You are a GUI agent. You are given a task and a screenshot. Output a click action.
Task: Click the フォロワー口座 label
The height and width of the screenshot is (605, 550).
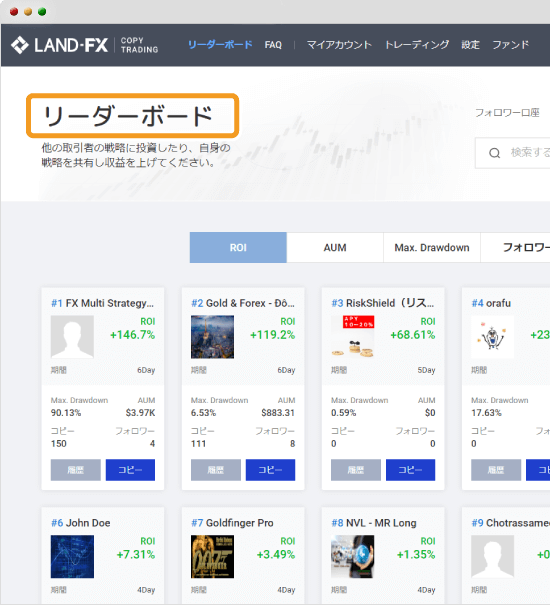pyautogui.click(x=507, y=113)
